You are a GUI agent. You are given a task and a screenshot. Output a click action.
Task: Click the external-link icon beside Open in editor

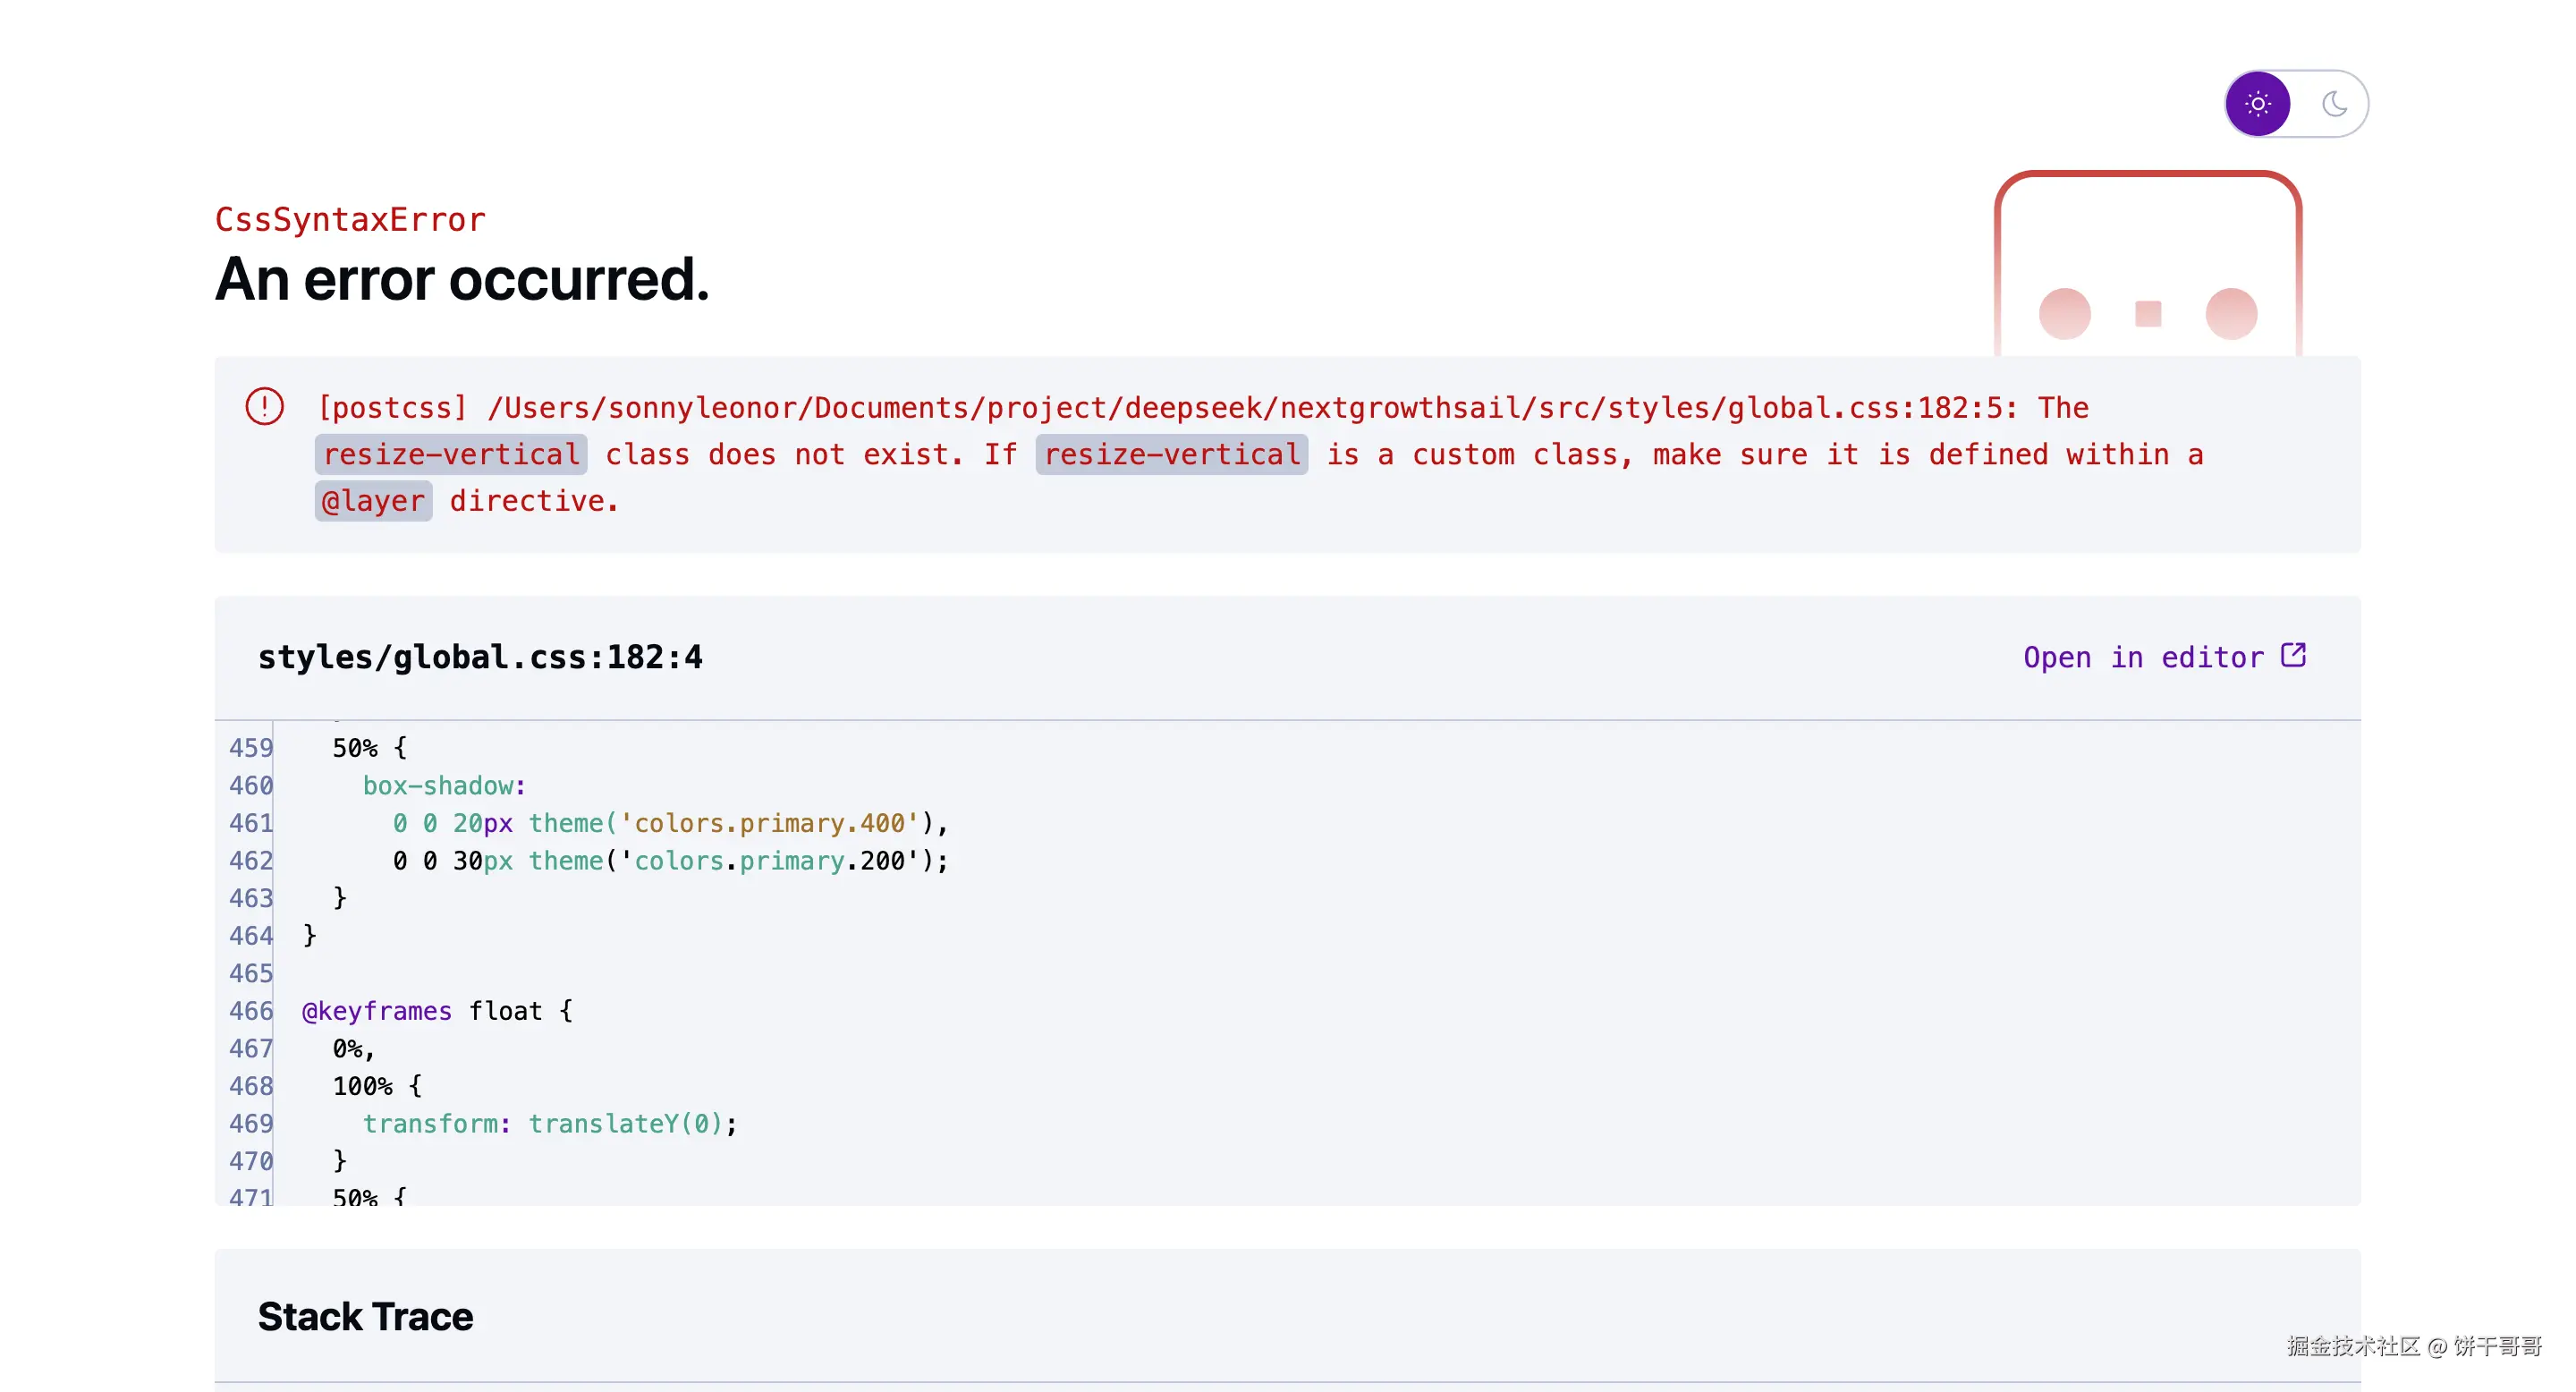(2293, 655)
